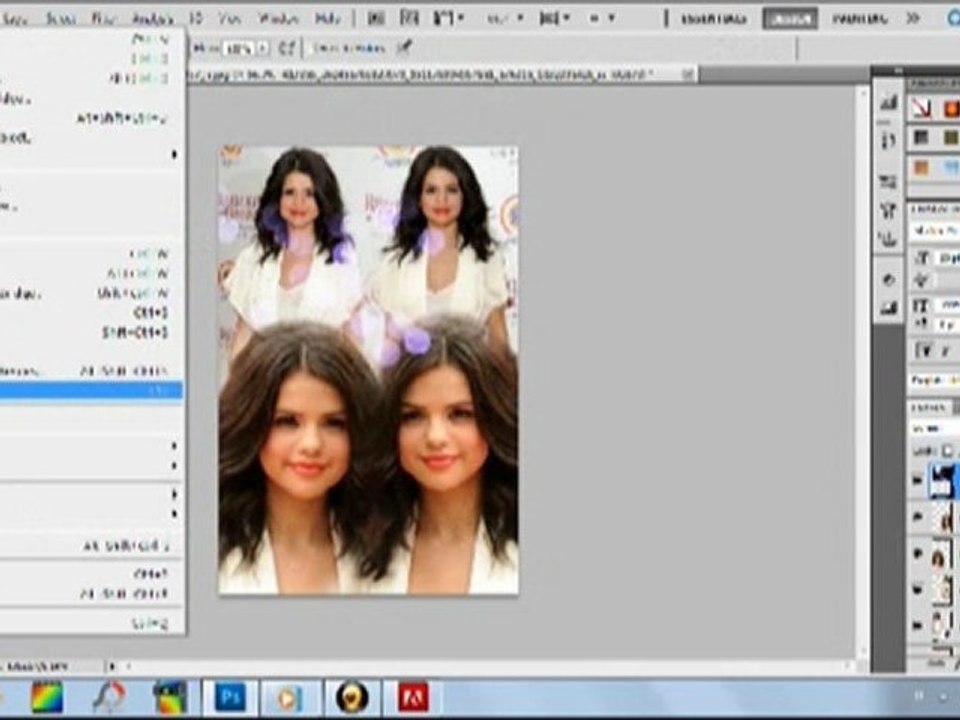Choose Save (Ctrl+S) in File menu

[92, 313]
